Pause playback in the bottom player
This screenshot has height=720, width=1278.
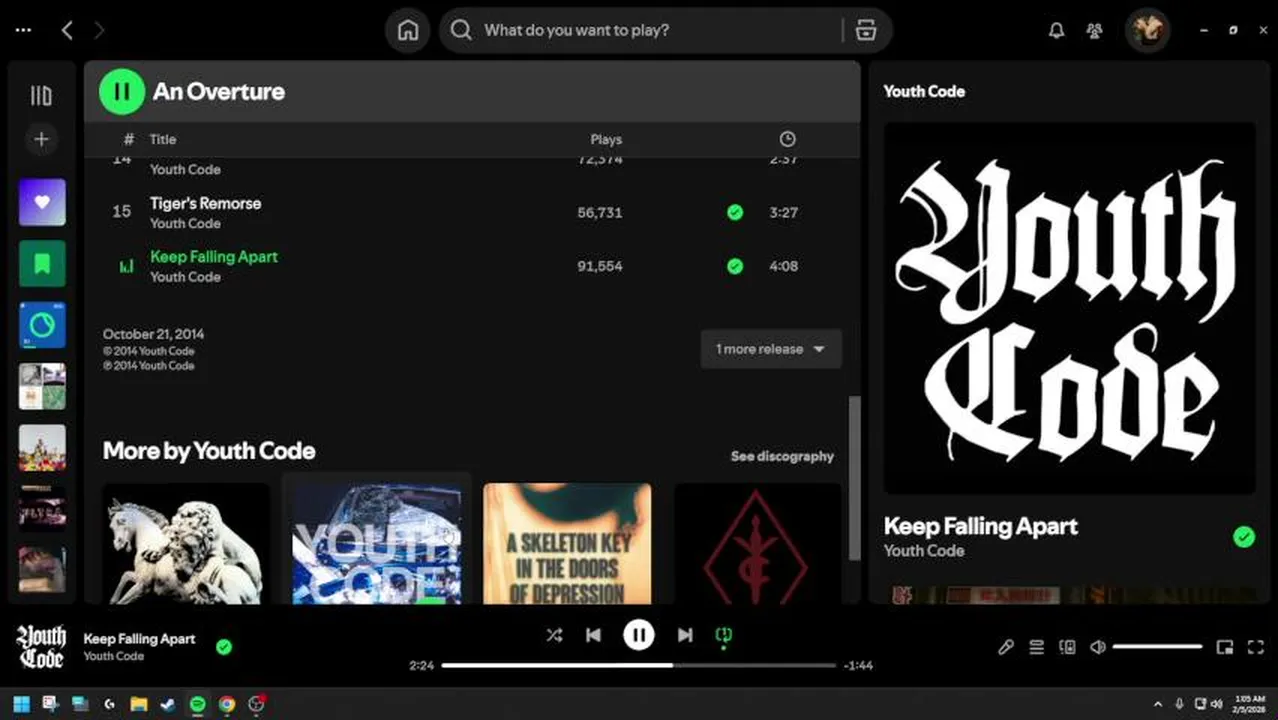coord(639,635)
